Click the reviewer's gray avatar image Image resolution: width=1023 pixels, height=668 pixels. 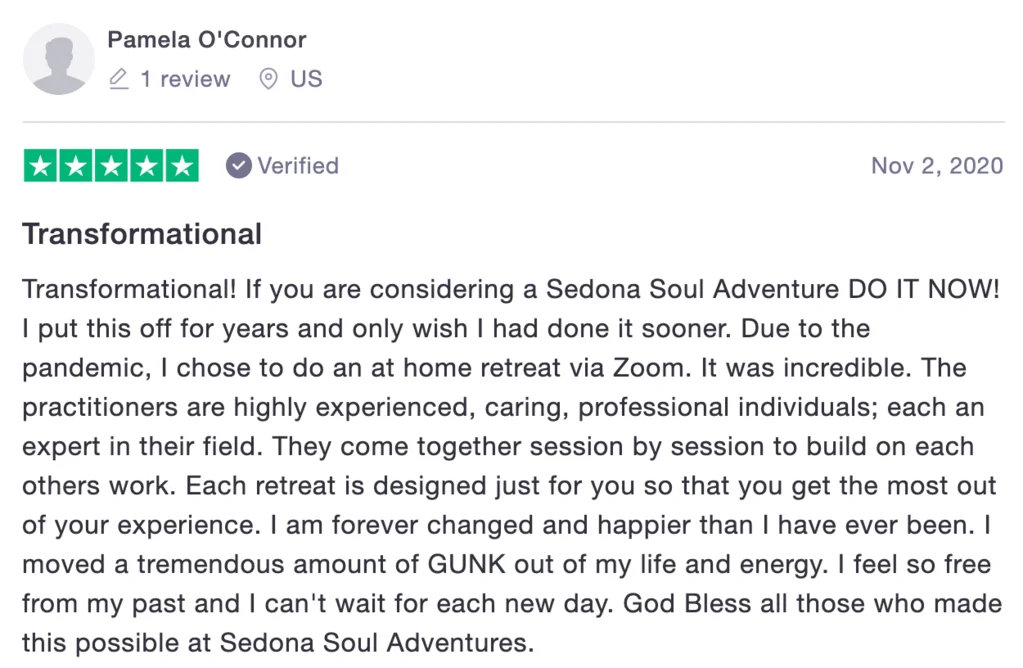click(58, 60)
